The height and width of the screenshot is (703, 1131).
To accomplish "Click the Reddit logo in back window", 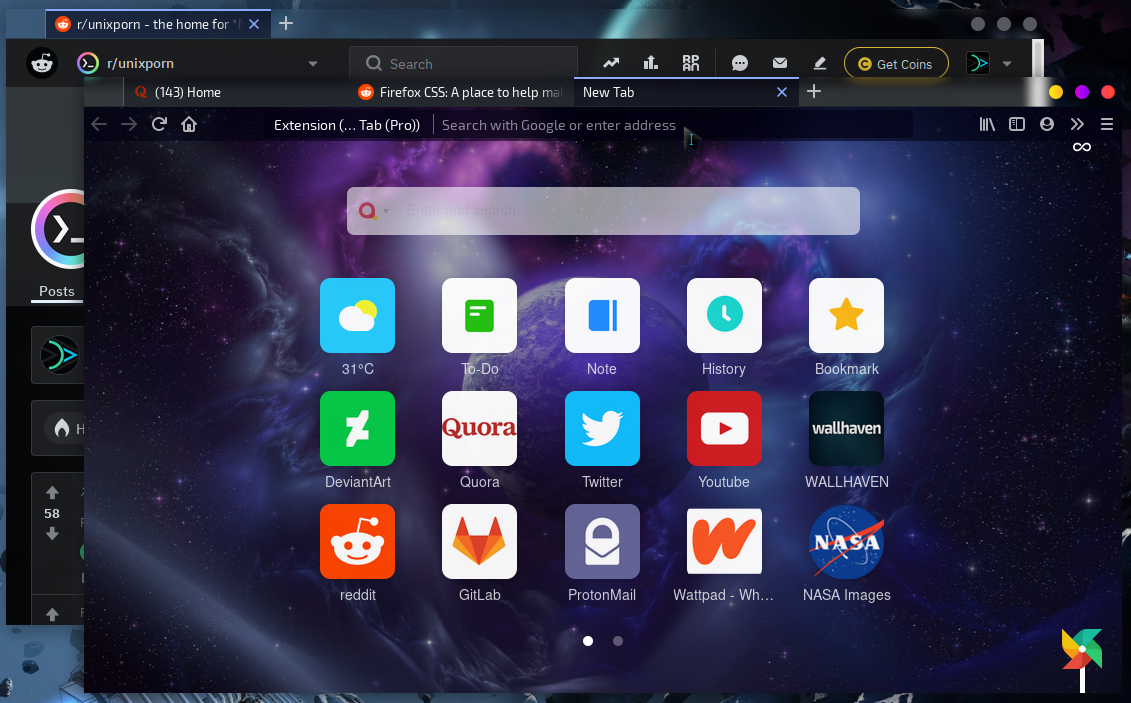I will click(42, 63).
